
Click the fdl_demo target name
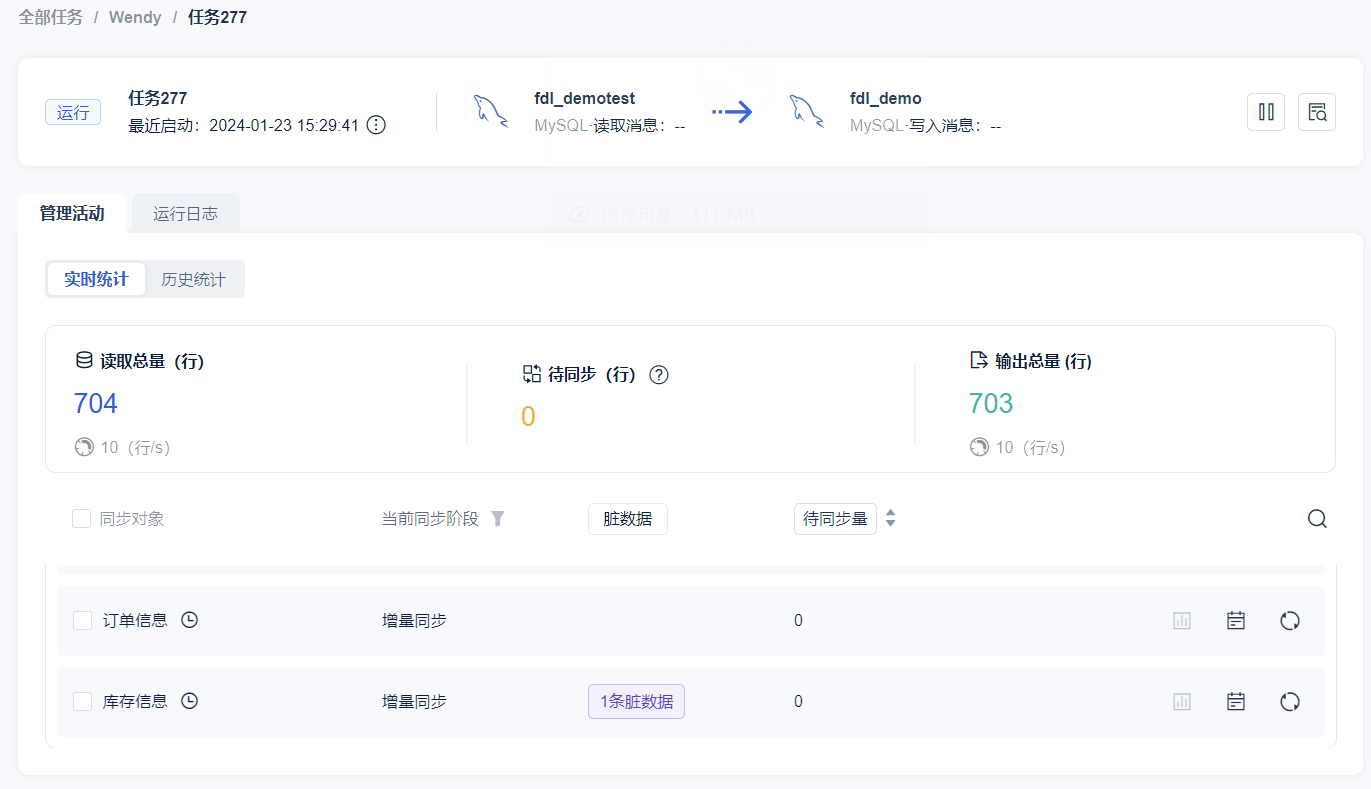886,98
